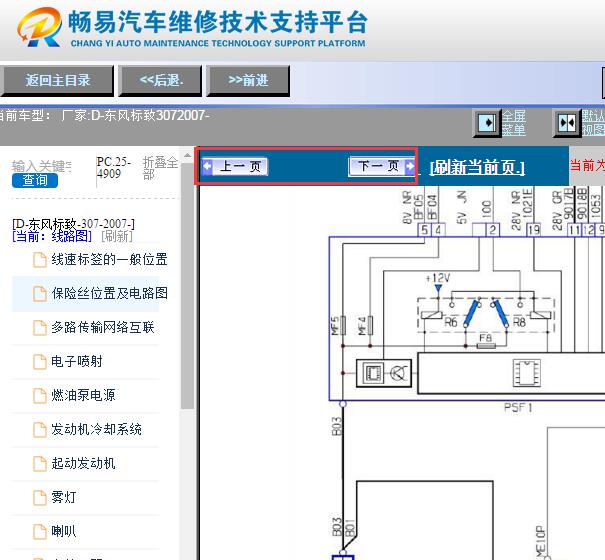The height and width of the screenshot is (560, 605).
Task: Go forward with the >>前进 button
Action: (x=248, y=80)
